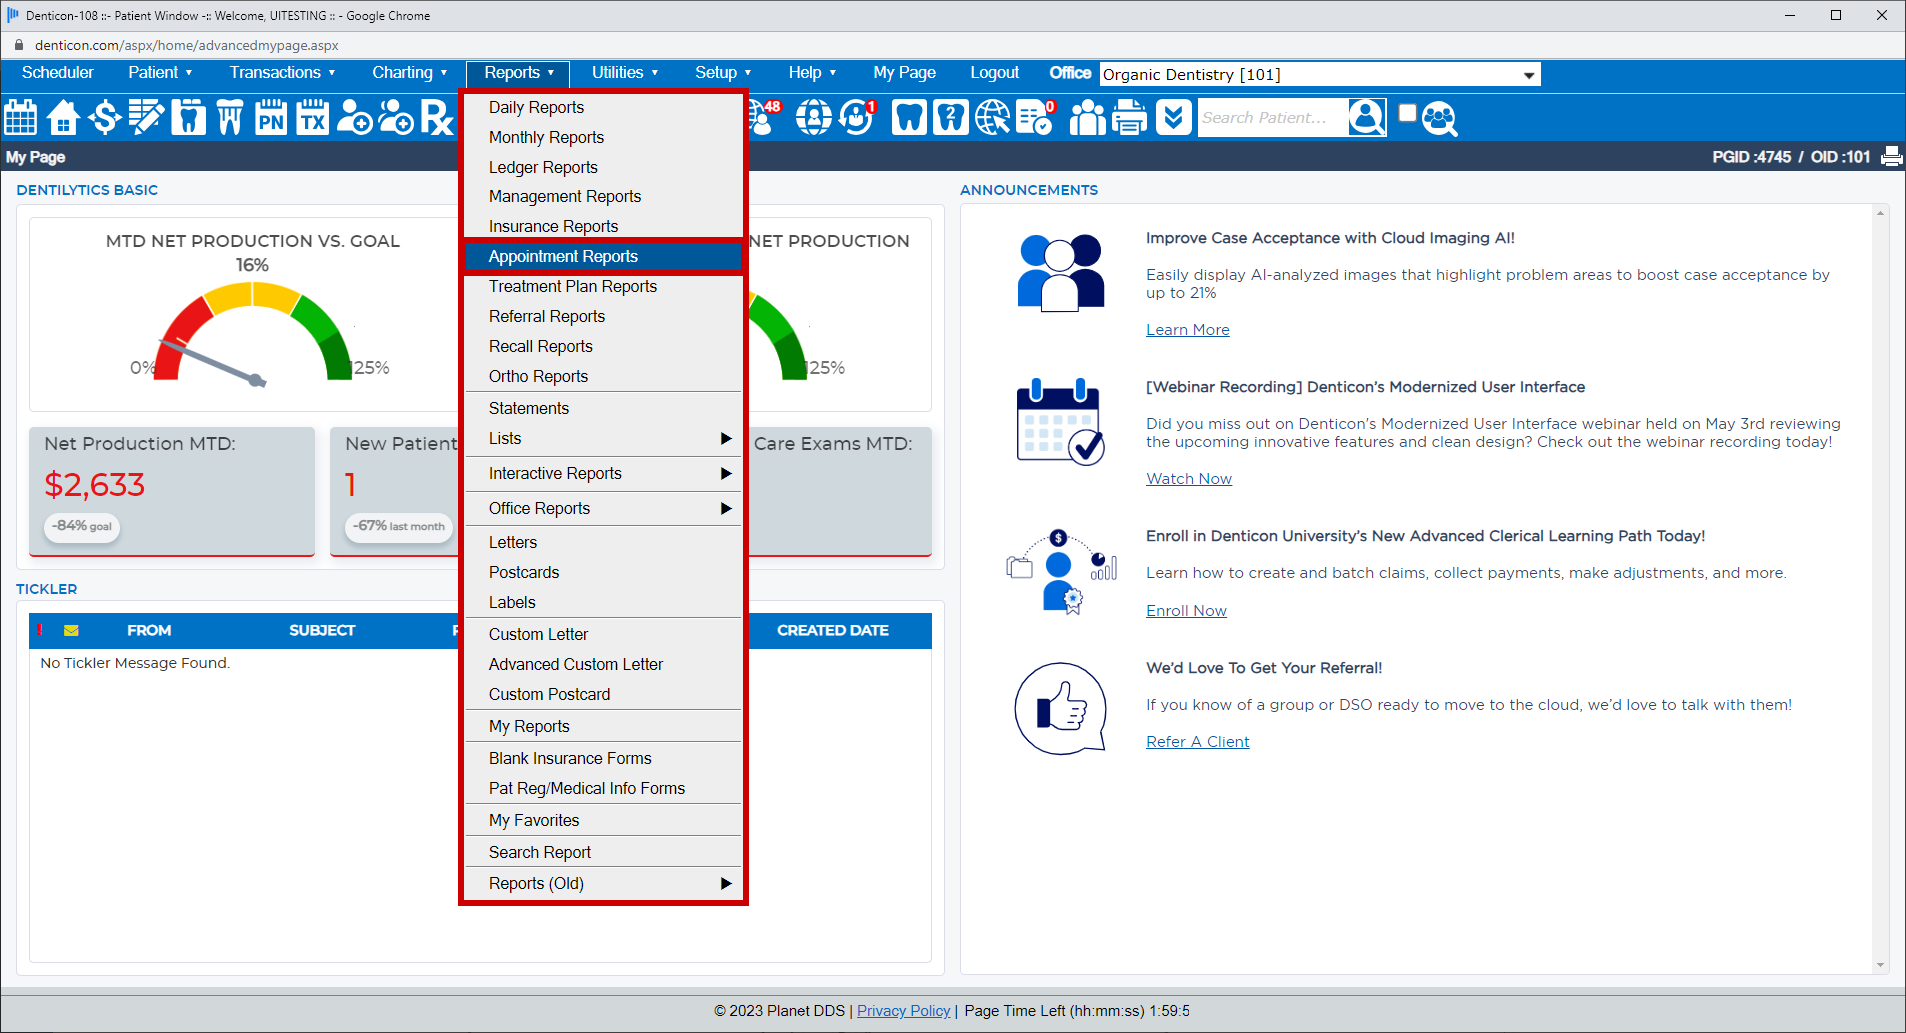This screenshot has height=1033, width=1906.
Task: Open the document checkmark icon with badge 0
Action: coord(1035,117)
